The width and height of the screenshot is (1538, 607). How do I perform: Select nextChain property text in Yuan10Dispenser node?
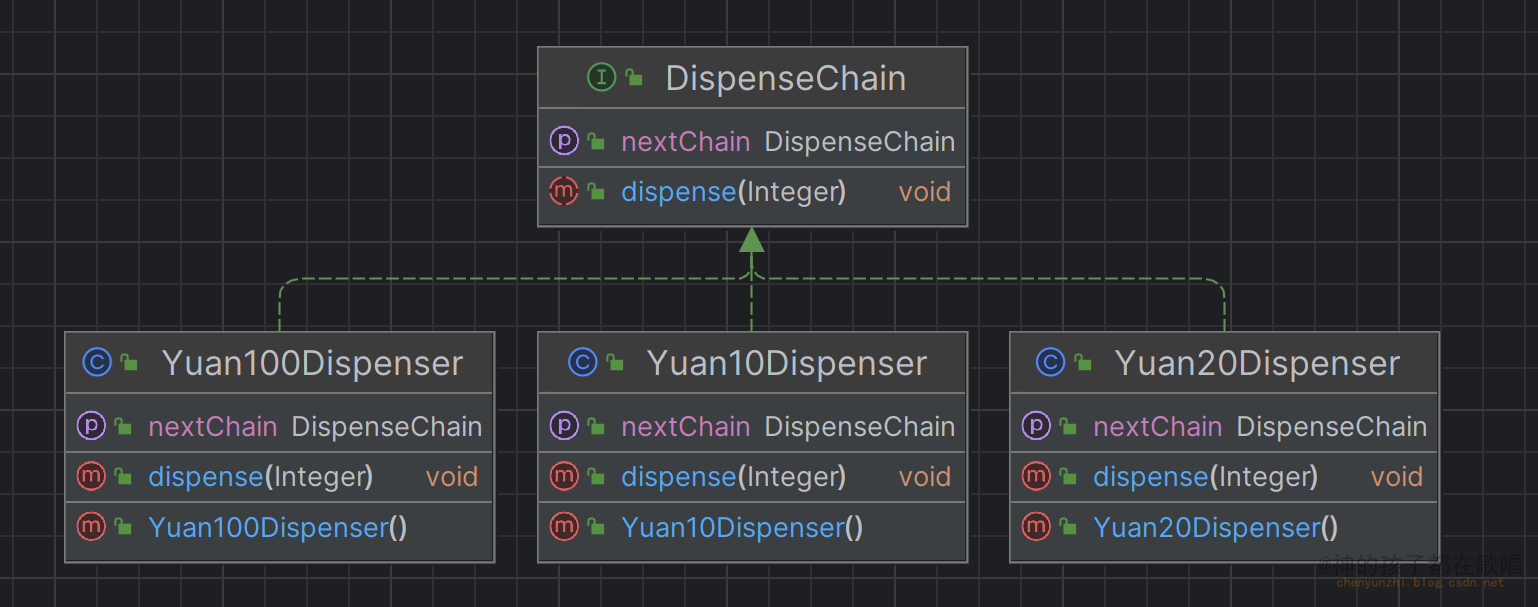pyautogui.click(x=686, y=427)
